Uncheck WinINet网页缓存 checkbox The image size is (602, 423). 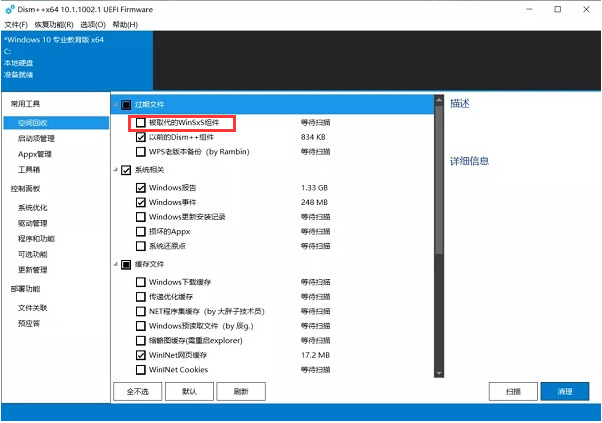pyautogui.click(x=141, y=355)
